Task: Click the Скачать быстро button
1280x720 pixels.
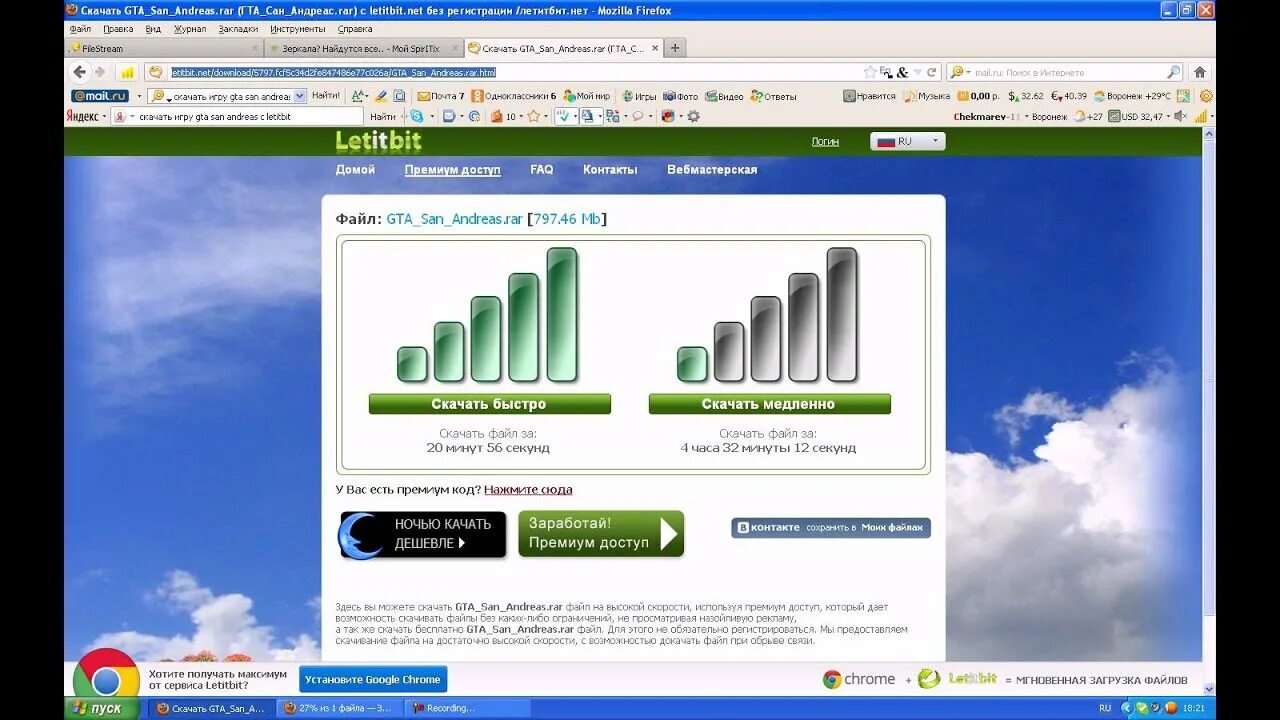Action: [489, 404]
